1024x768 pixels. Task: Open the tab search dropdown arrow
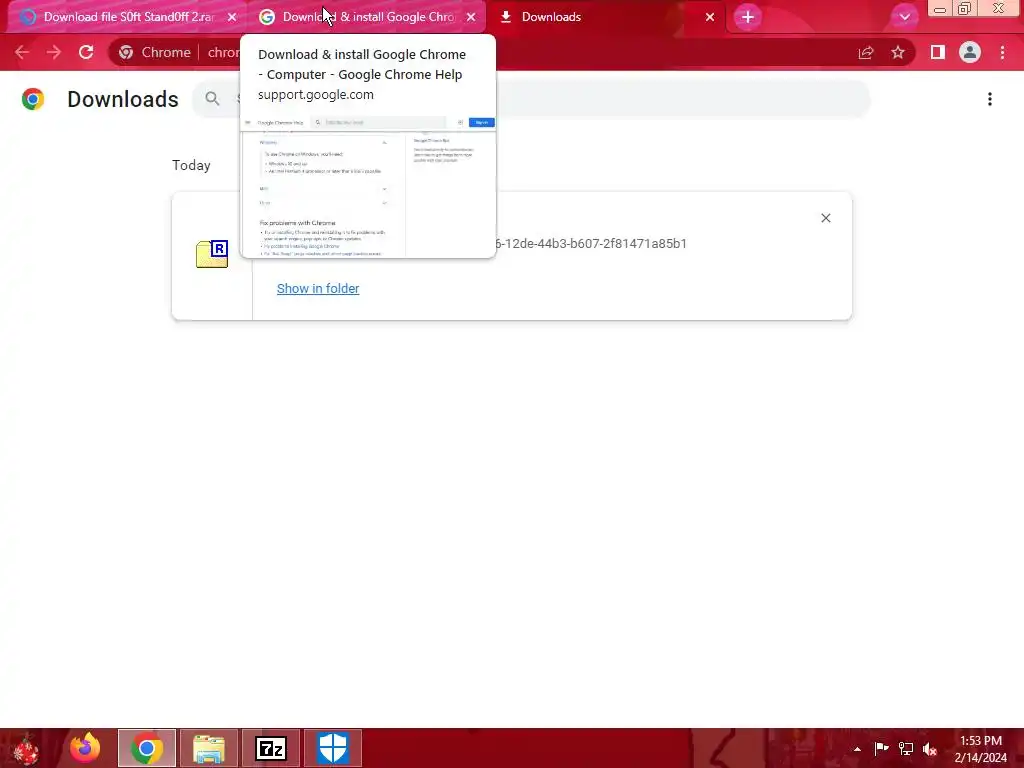[904, 17]
